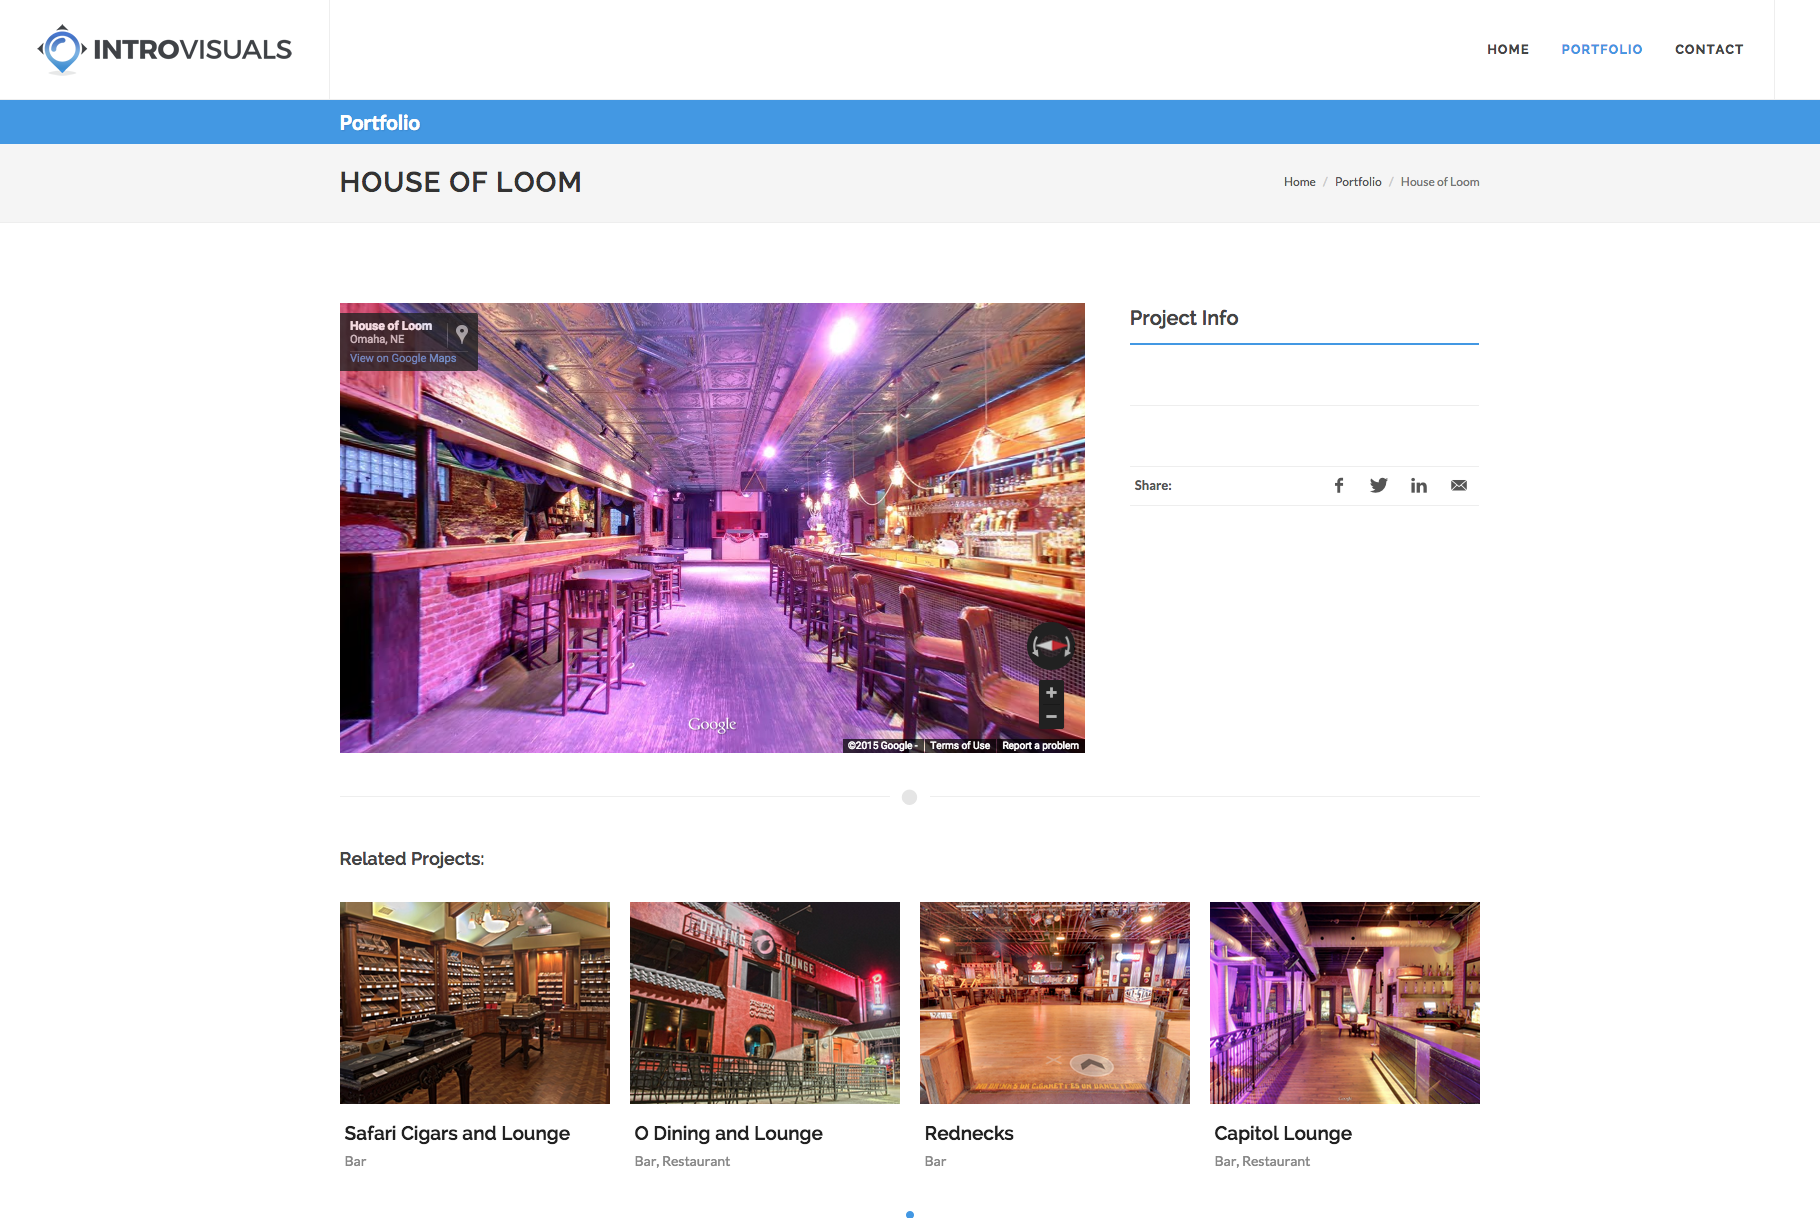This screenshot has width=1820, height=1218.
Task: Open the Portfolio breadcrumb link
Action: tap(1357, 182)
